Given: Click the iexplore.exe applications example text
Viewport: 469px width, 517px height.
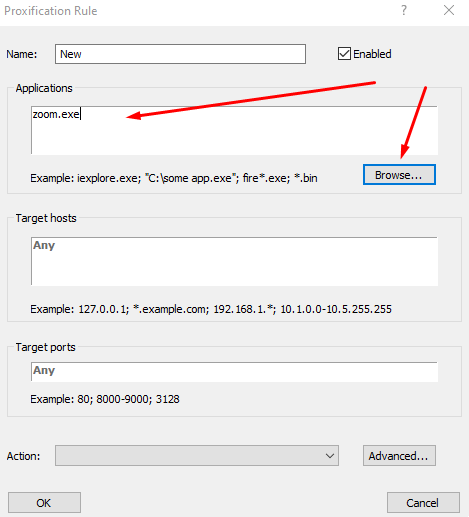Looking at the screenshot, I should click(x=108, y=178).
